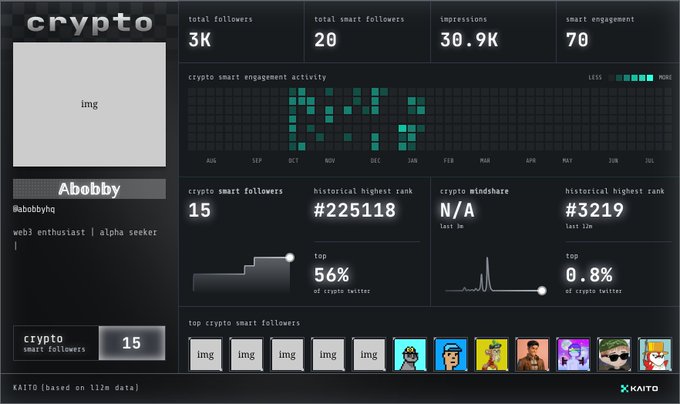Click the DEC label on heatmap axis
This screenshot has width=680, height=404.
coord(376,160)
